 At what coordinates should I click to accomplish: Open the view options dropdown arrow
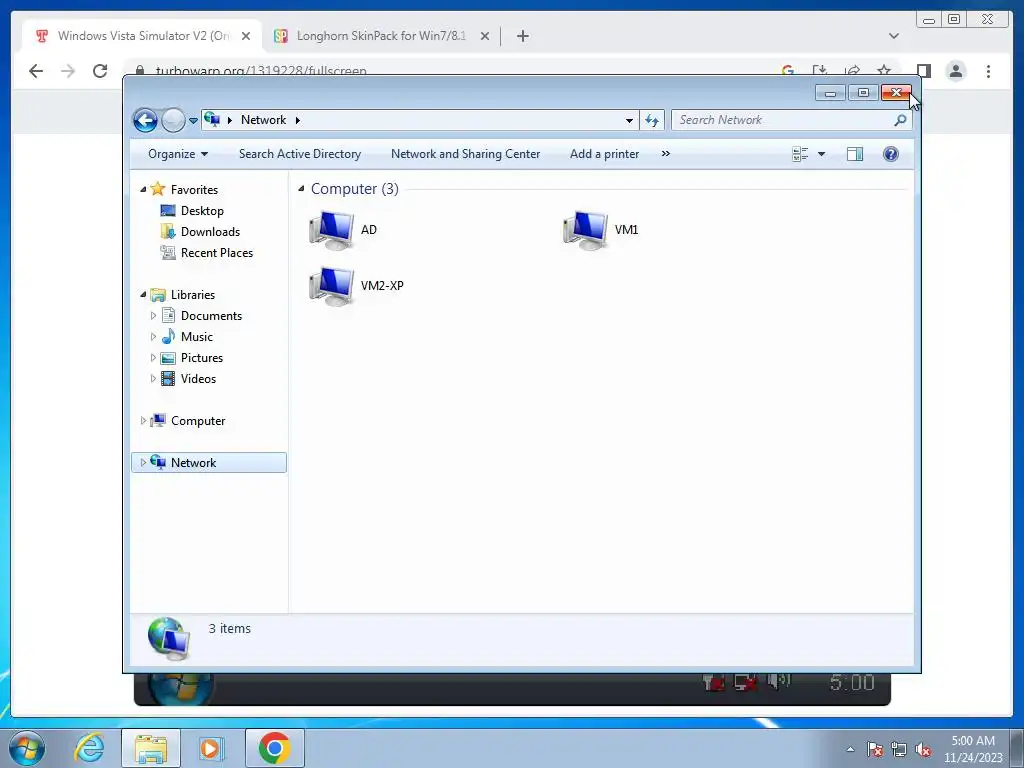(822, 154)
